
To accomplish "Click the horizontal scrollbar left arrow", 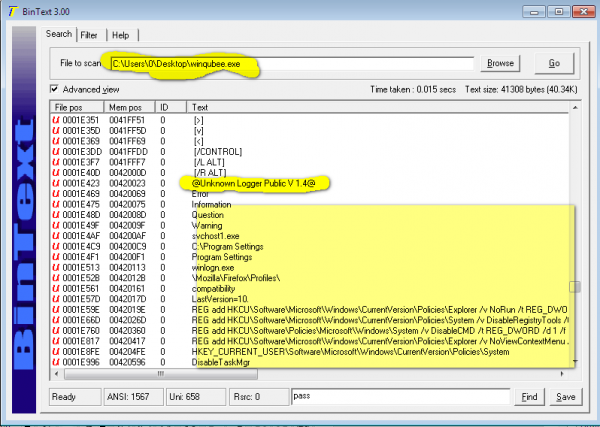I will click(57, 374).
